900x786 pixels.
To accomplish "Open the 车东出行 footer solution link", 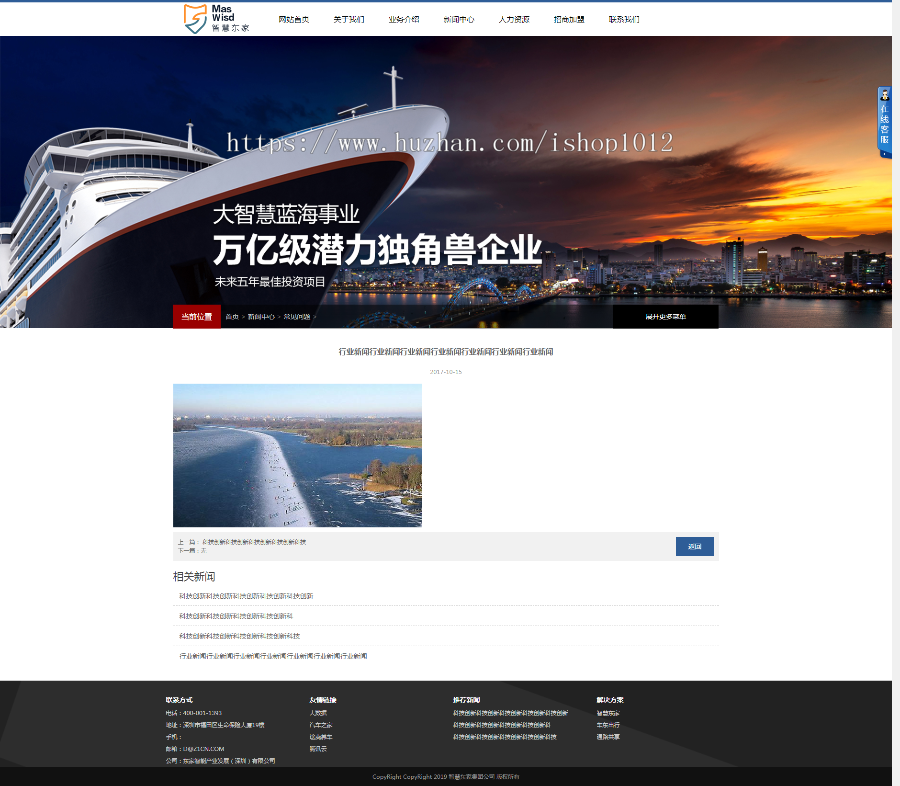I will pos(608,725).
